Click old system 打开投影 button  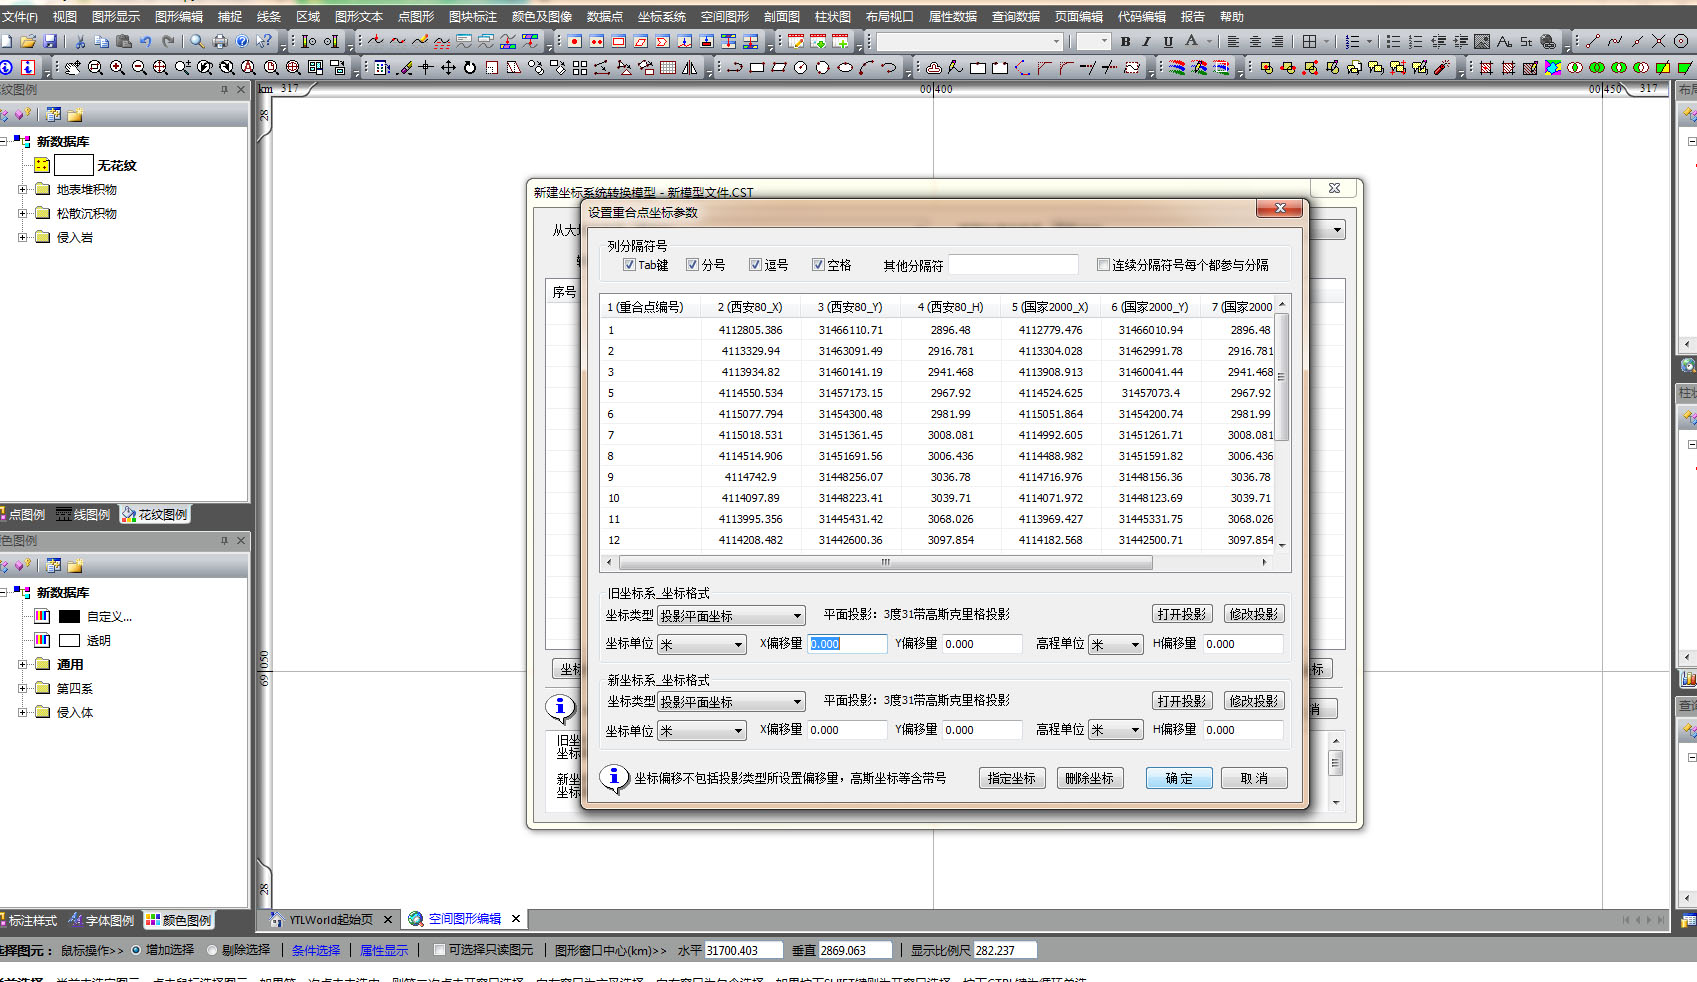point(1182,614)
